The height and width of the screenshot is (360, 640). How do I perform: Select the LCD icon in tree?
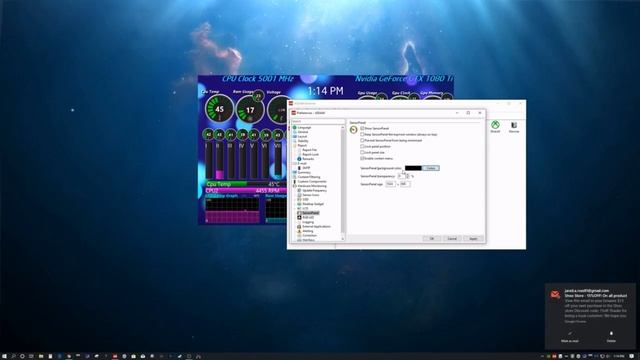pos(299,208)
